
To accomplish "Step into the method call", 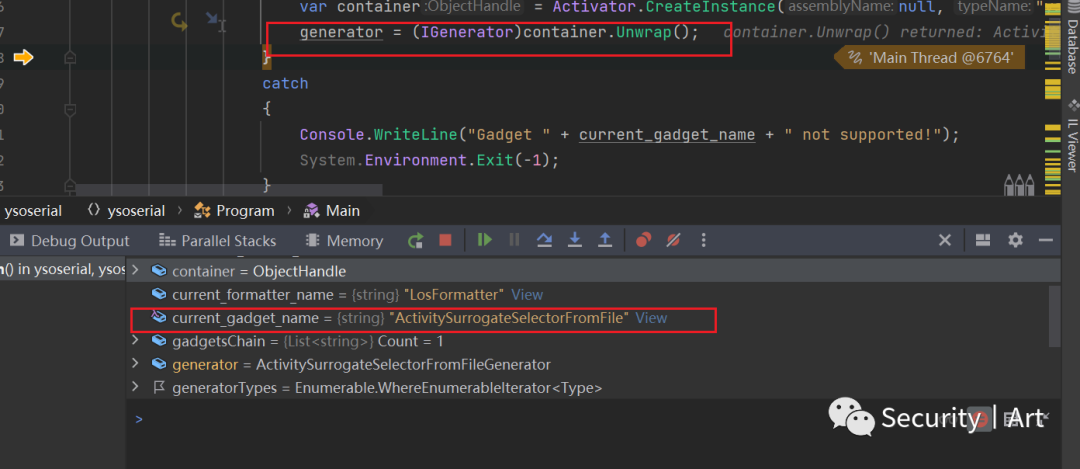I will (574, 240).
